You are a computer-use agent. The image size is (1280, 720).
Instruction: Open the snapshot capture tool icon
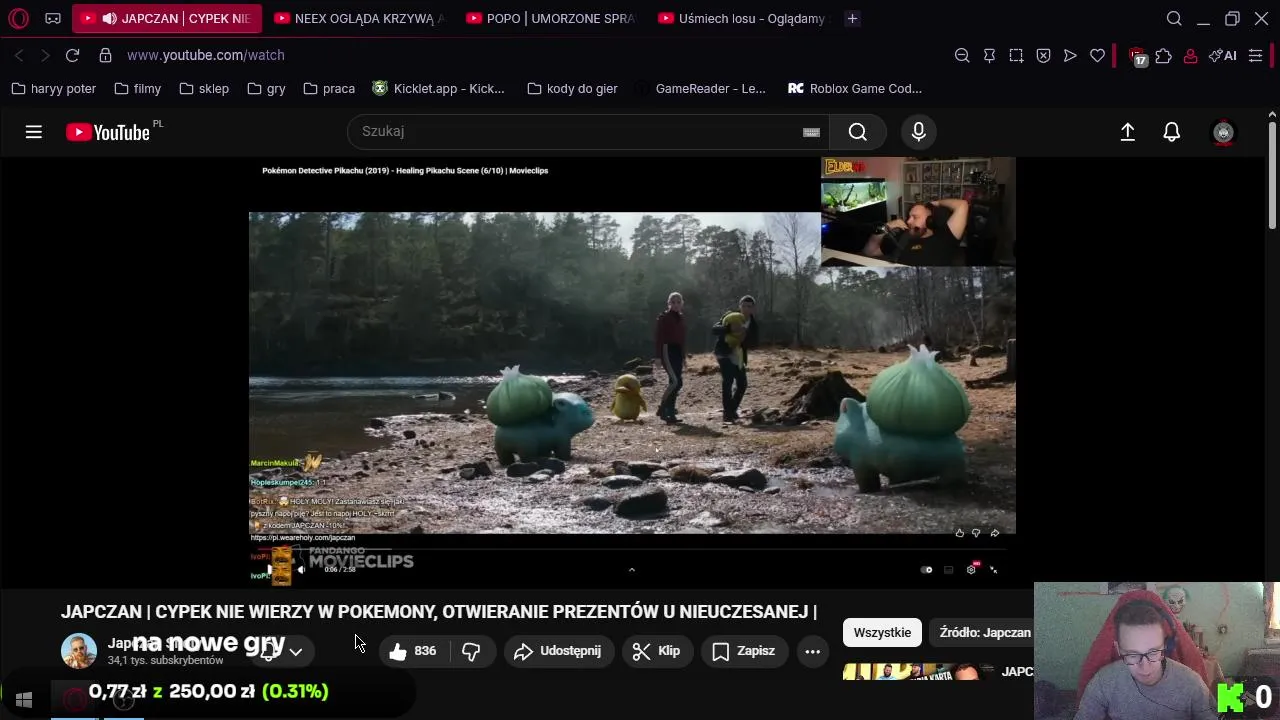coord(1016,55)
